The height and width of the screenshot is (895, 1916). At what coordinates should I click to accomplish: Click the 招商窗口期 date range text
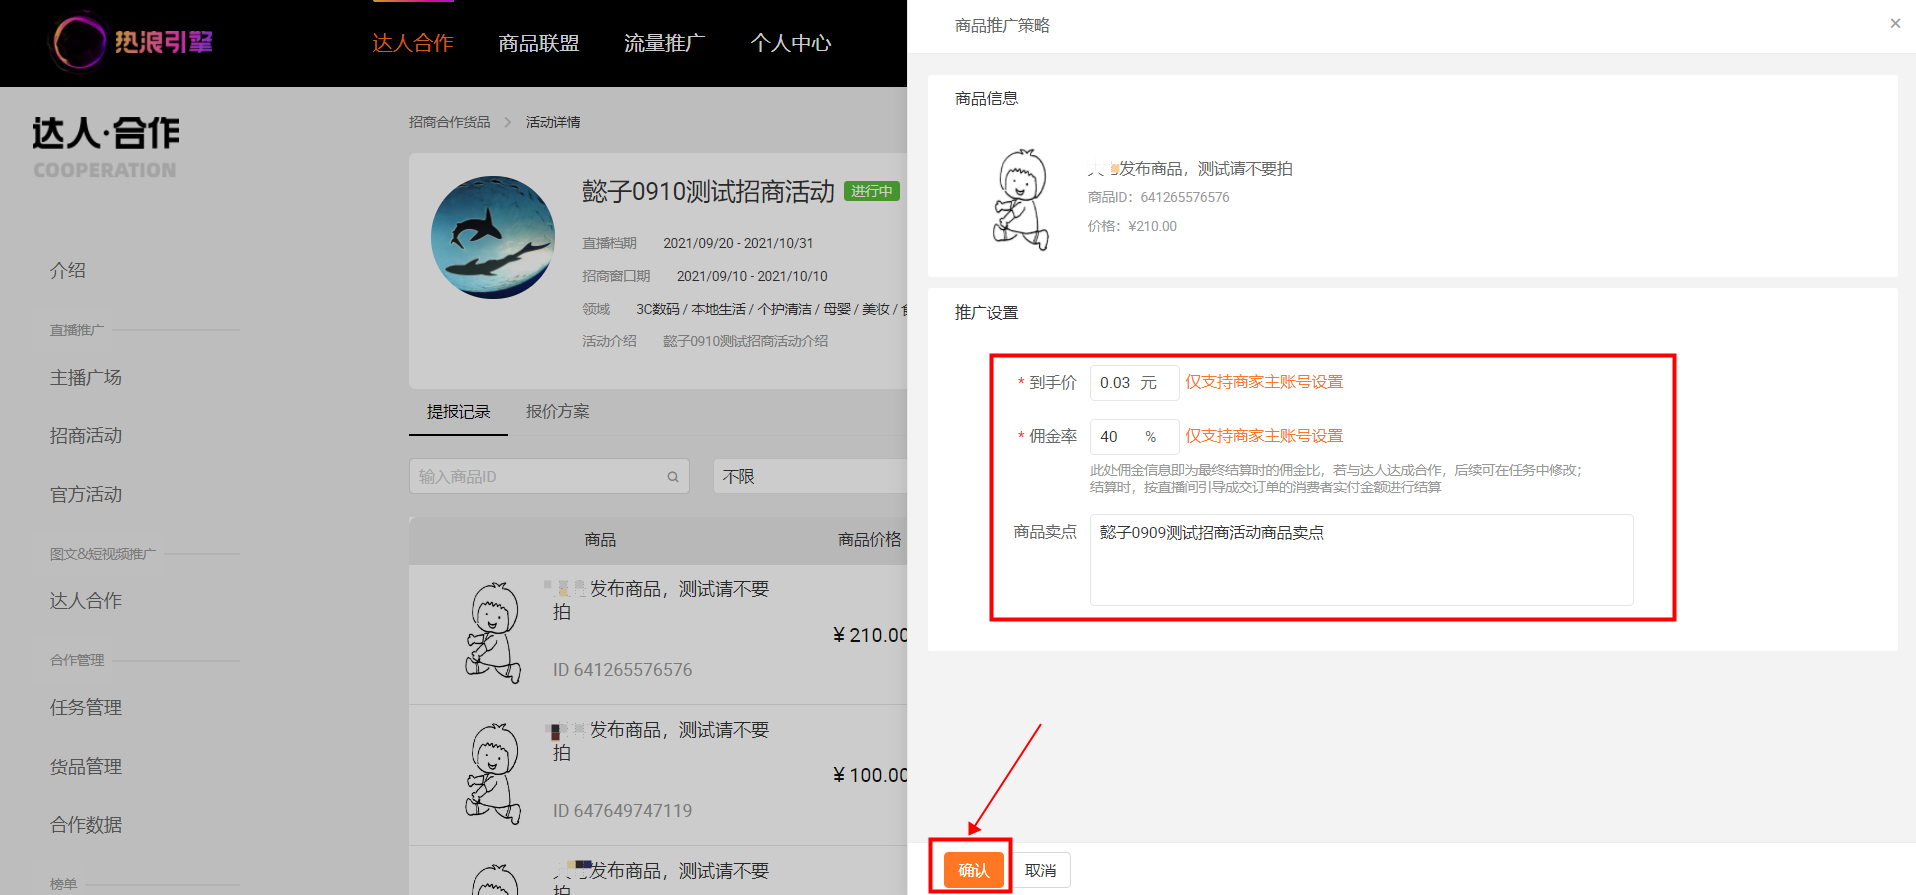[x=752, y=276]
